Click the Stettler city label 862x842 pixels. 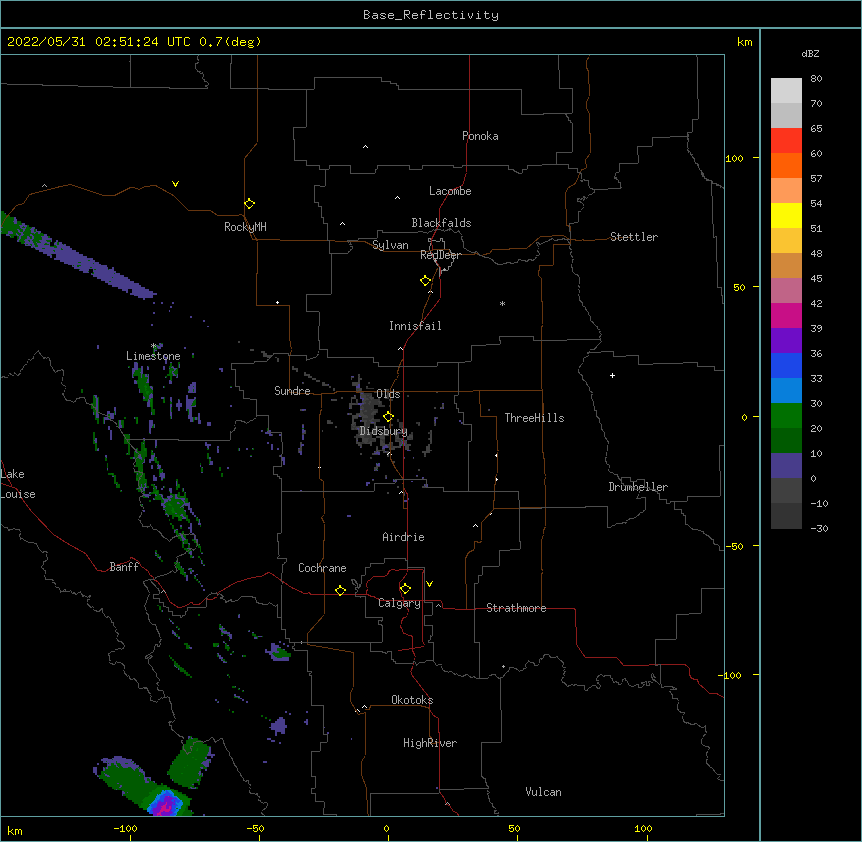tap(634, 237)
